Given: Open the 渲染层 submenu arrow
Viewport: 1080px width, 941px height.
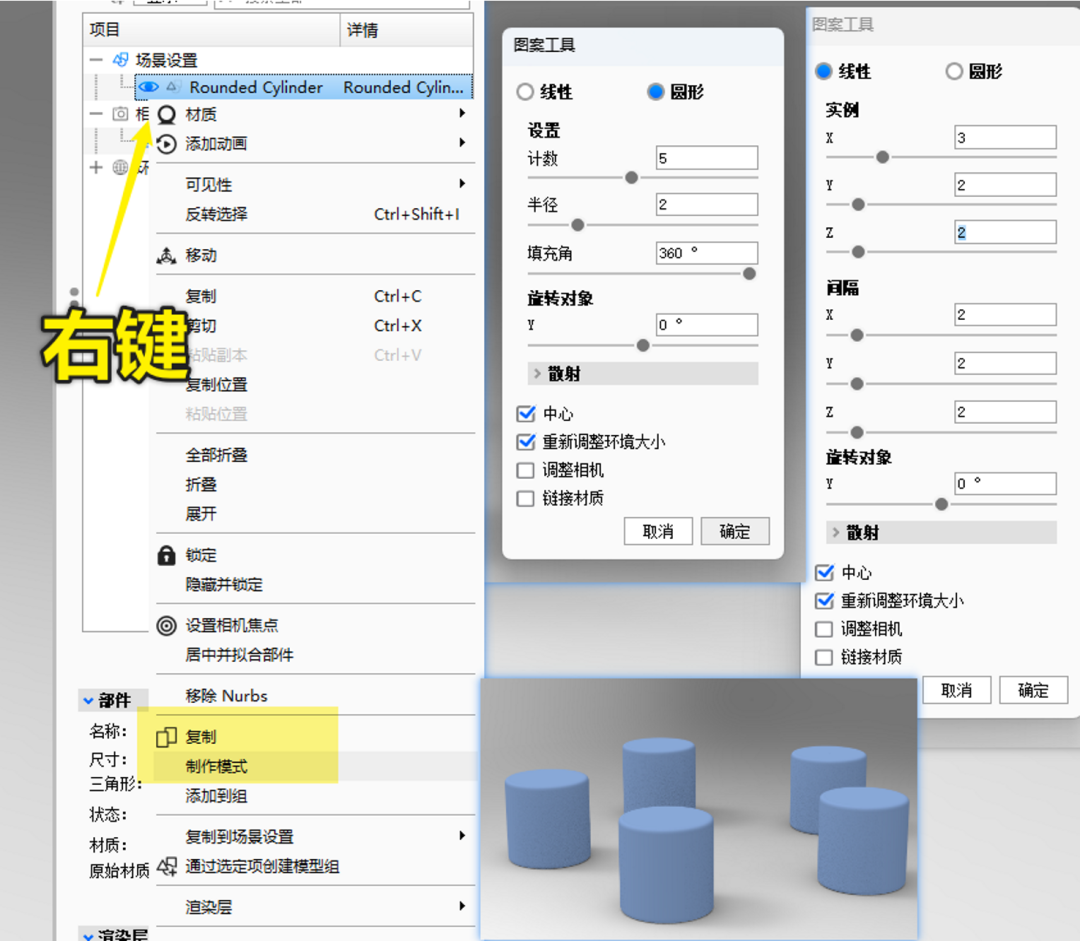Looking at the screenshot, I should point(462,906).
